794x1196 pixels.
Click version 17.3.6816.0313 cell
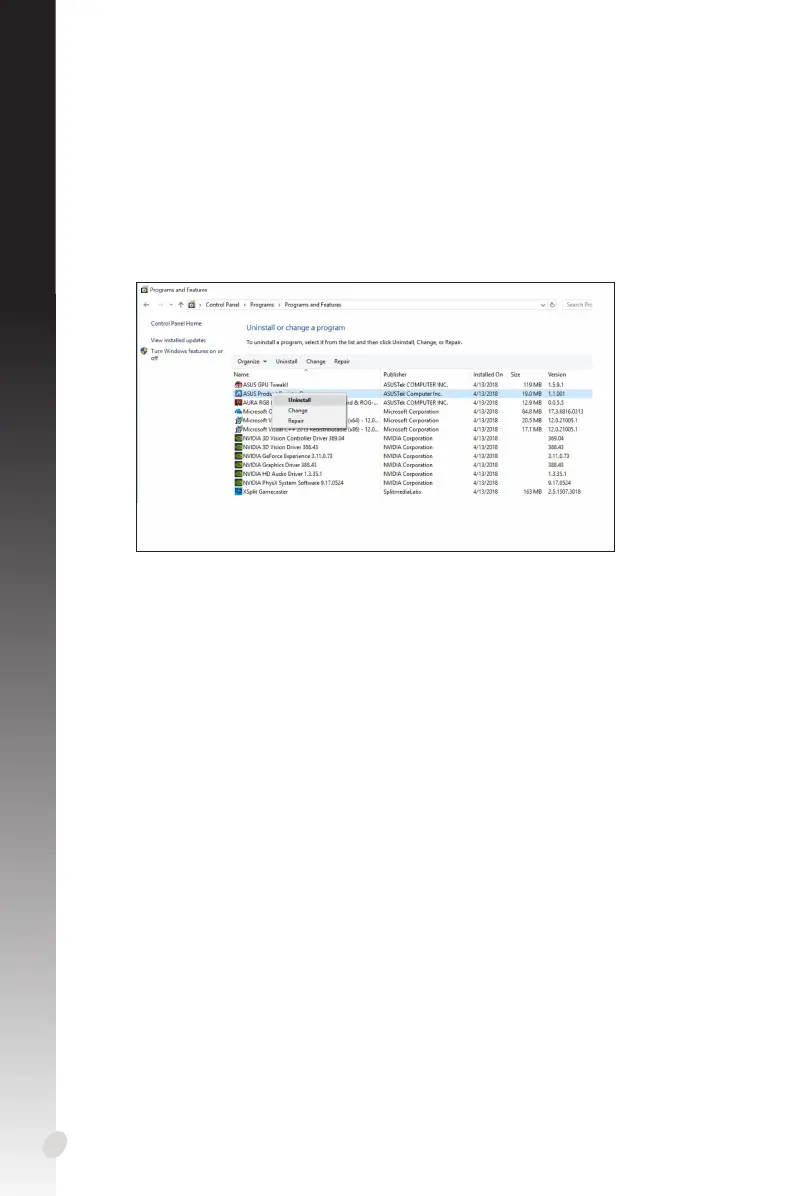tap(565, 412)
